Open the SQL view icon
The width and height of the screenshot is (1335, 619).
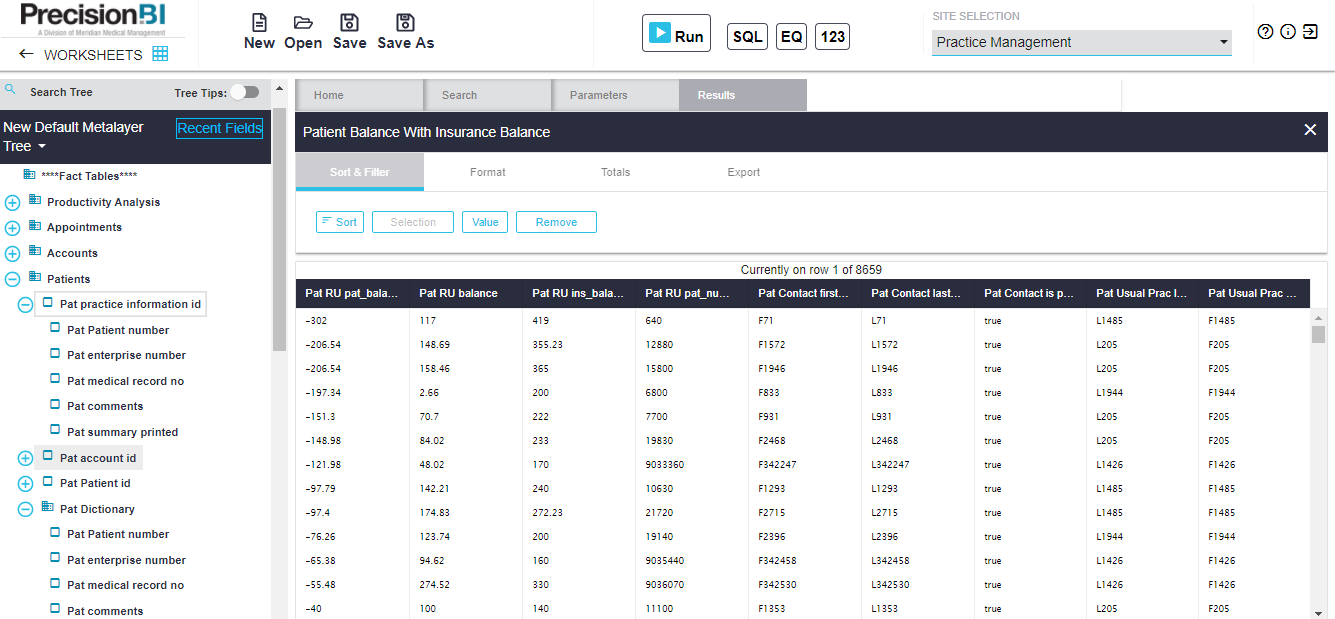pyautogui.click(x=747, y=36)
